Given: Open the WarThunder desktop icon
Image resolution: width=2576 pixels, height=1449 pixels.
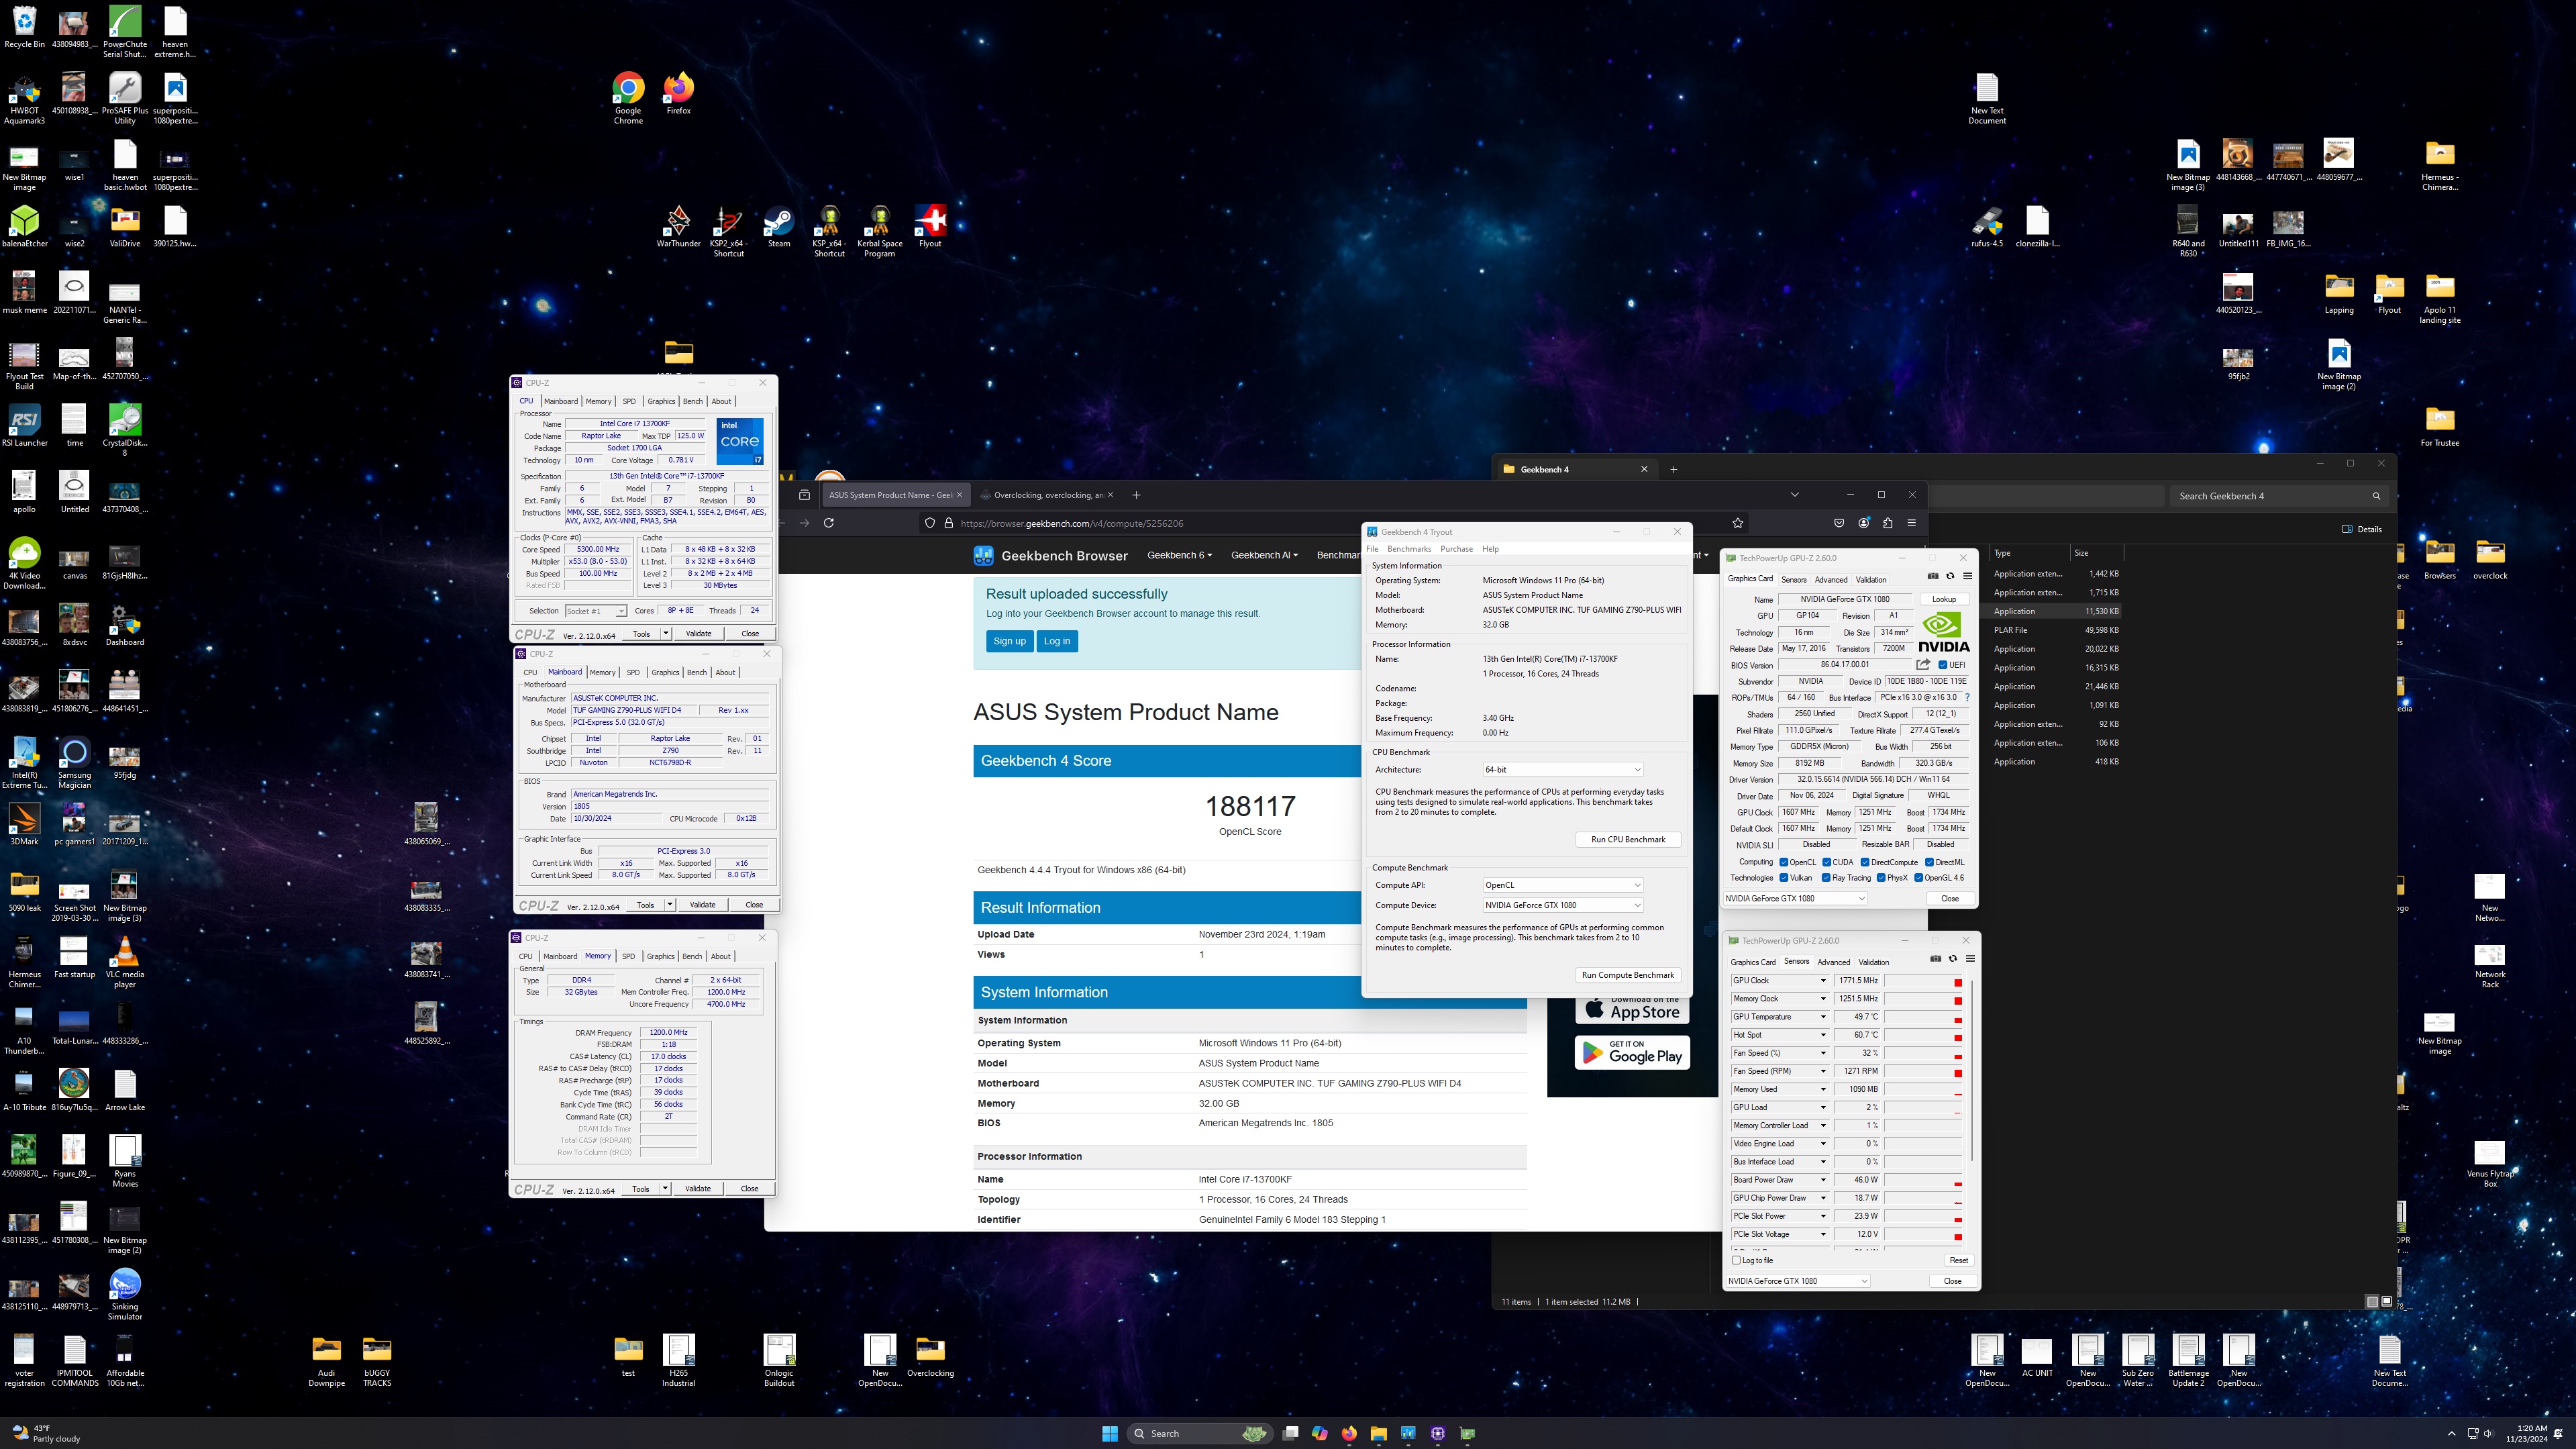Looking at the screenshot, I should tap(678, 226).
